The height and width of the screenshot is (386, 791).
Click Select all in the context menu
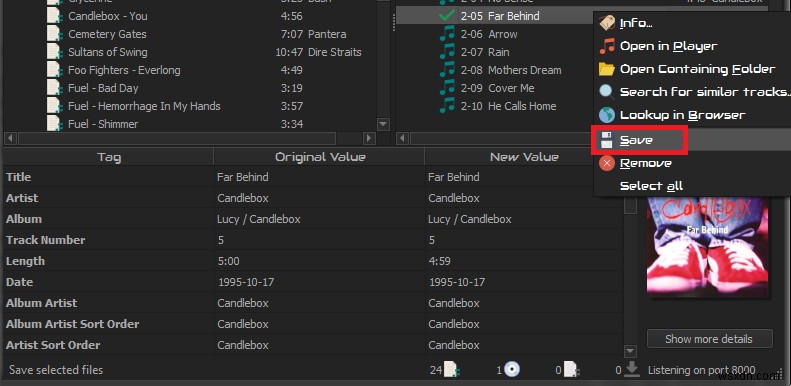pyautogui.click(x=692, y=186)
